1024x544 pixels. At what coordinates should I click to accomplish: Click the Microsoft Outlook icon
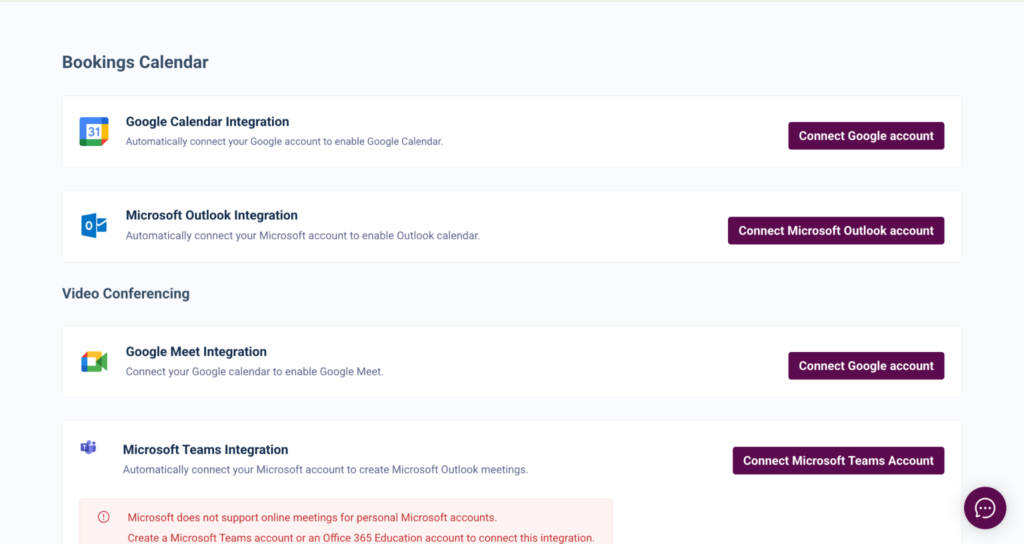(94, 226)
